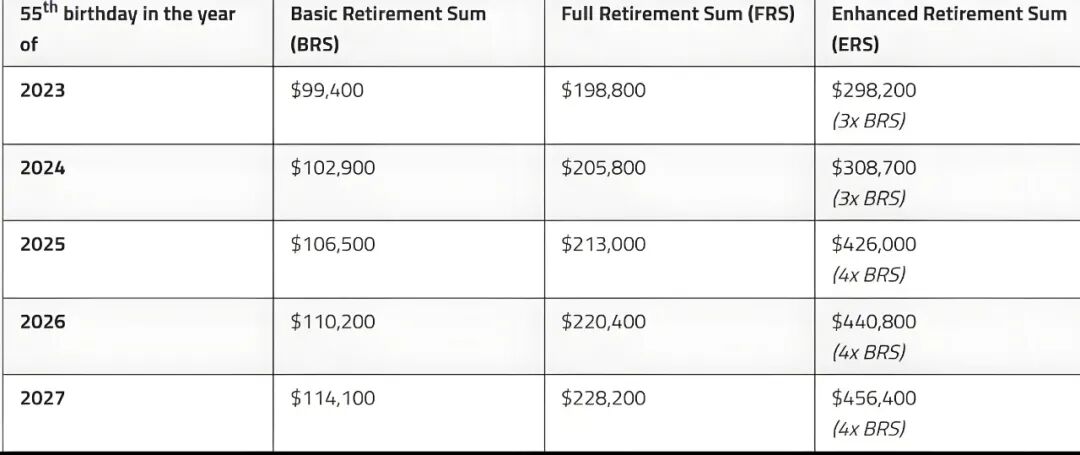Image resolution: width=1080 pixels, height=455 pixels.
Task: Click the Basic Retirement Sum (BRS) header
Action: click(388, 29)
